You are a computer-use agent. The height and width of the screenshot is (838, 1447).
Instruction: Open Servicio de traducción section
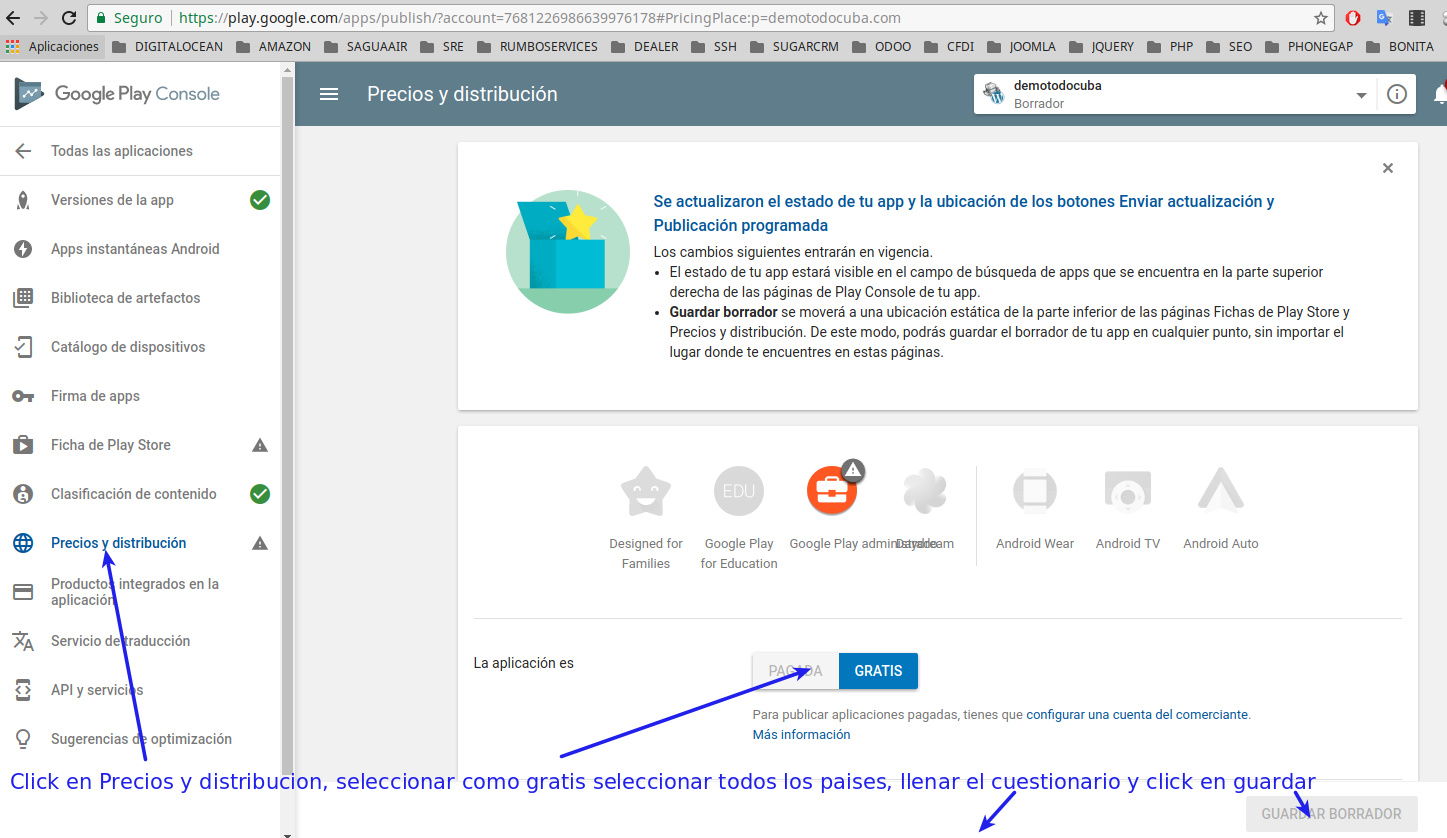(x=120, y=641)
